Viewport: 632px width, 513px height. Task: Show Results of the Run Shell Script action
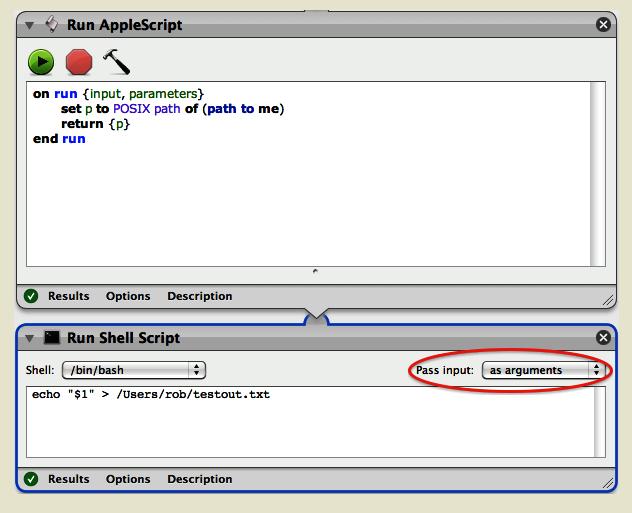pyautogui.click(x=69, y=479)
